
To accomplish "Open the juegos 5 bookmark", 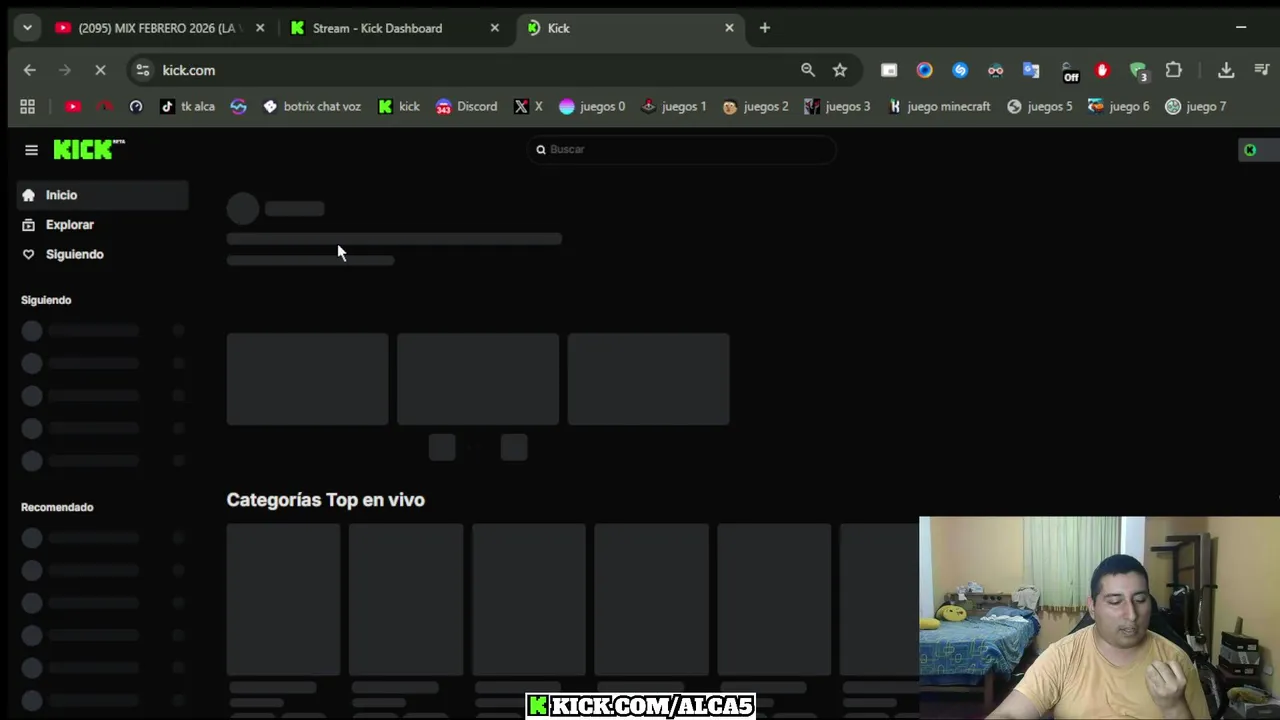I will (x=1039, y=106).
